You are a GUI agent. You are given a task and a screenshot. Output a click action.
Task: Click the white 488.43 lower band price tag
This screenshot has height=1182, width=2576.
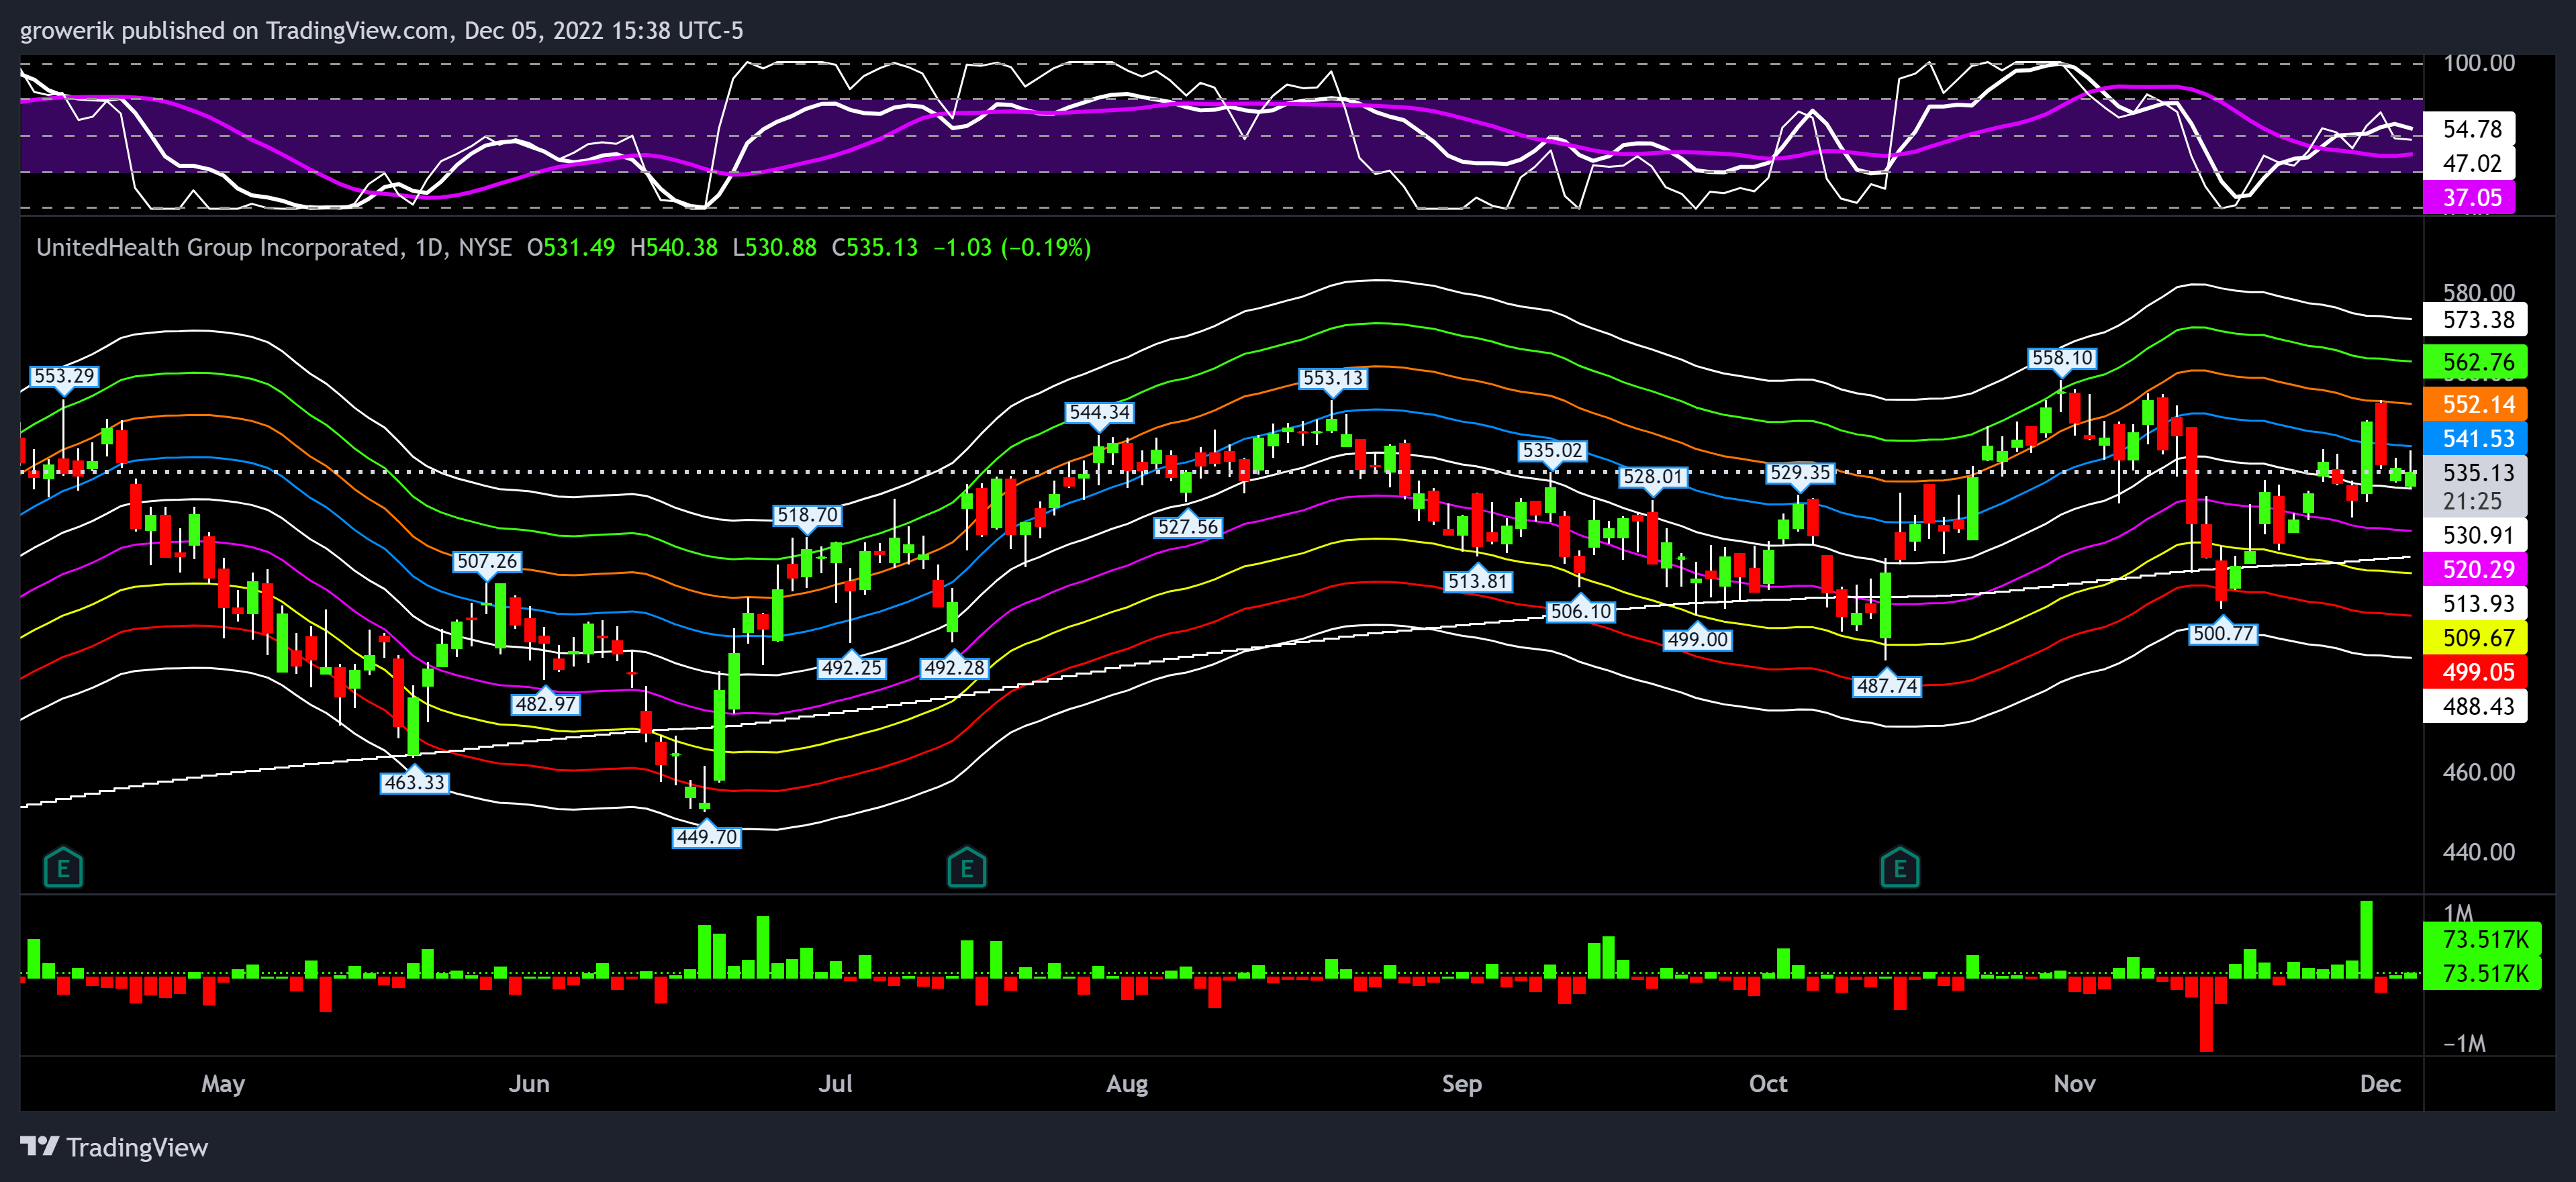pyautogui.click(x=2475, y=706)
